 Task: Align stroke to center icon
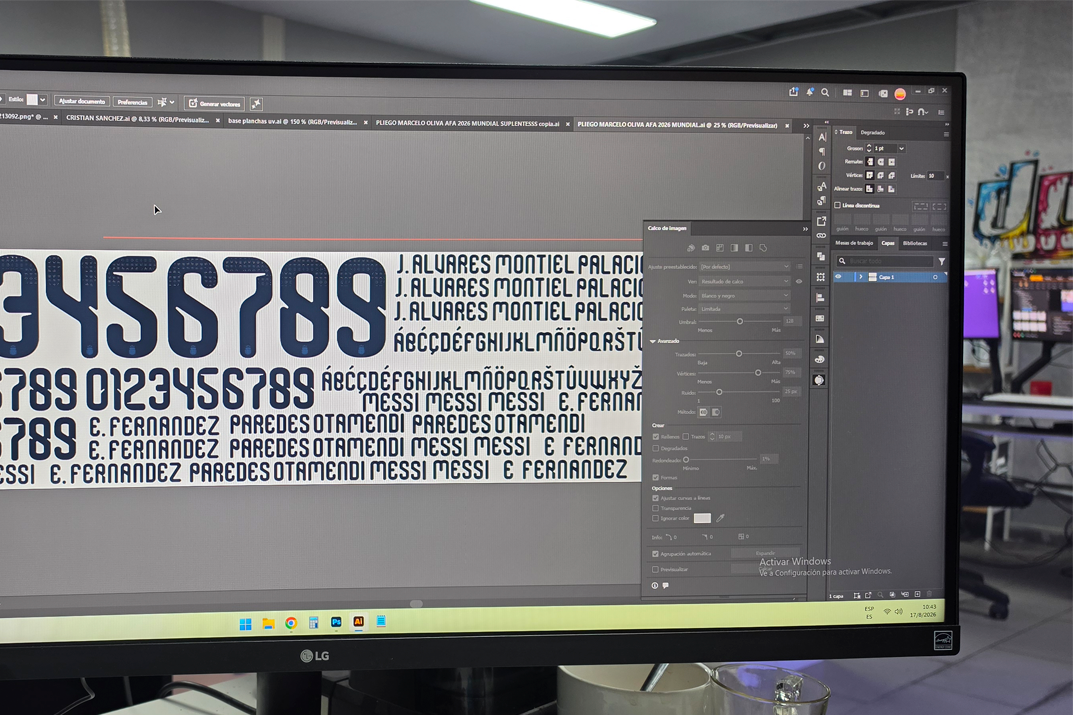coord(869,189)
